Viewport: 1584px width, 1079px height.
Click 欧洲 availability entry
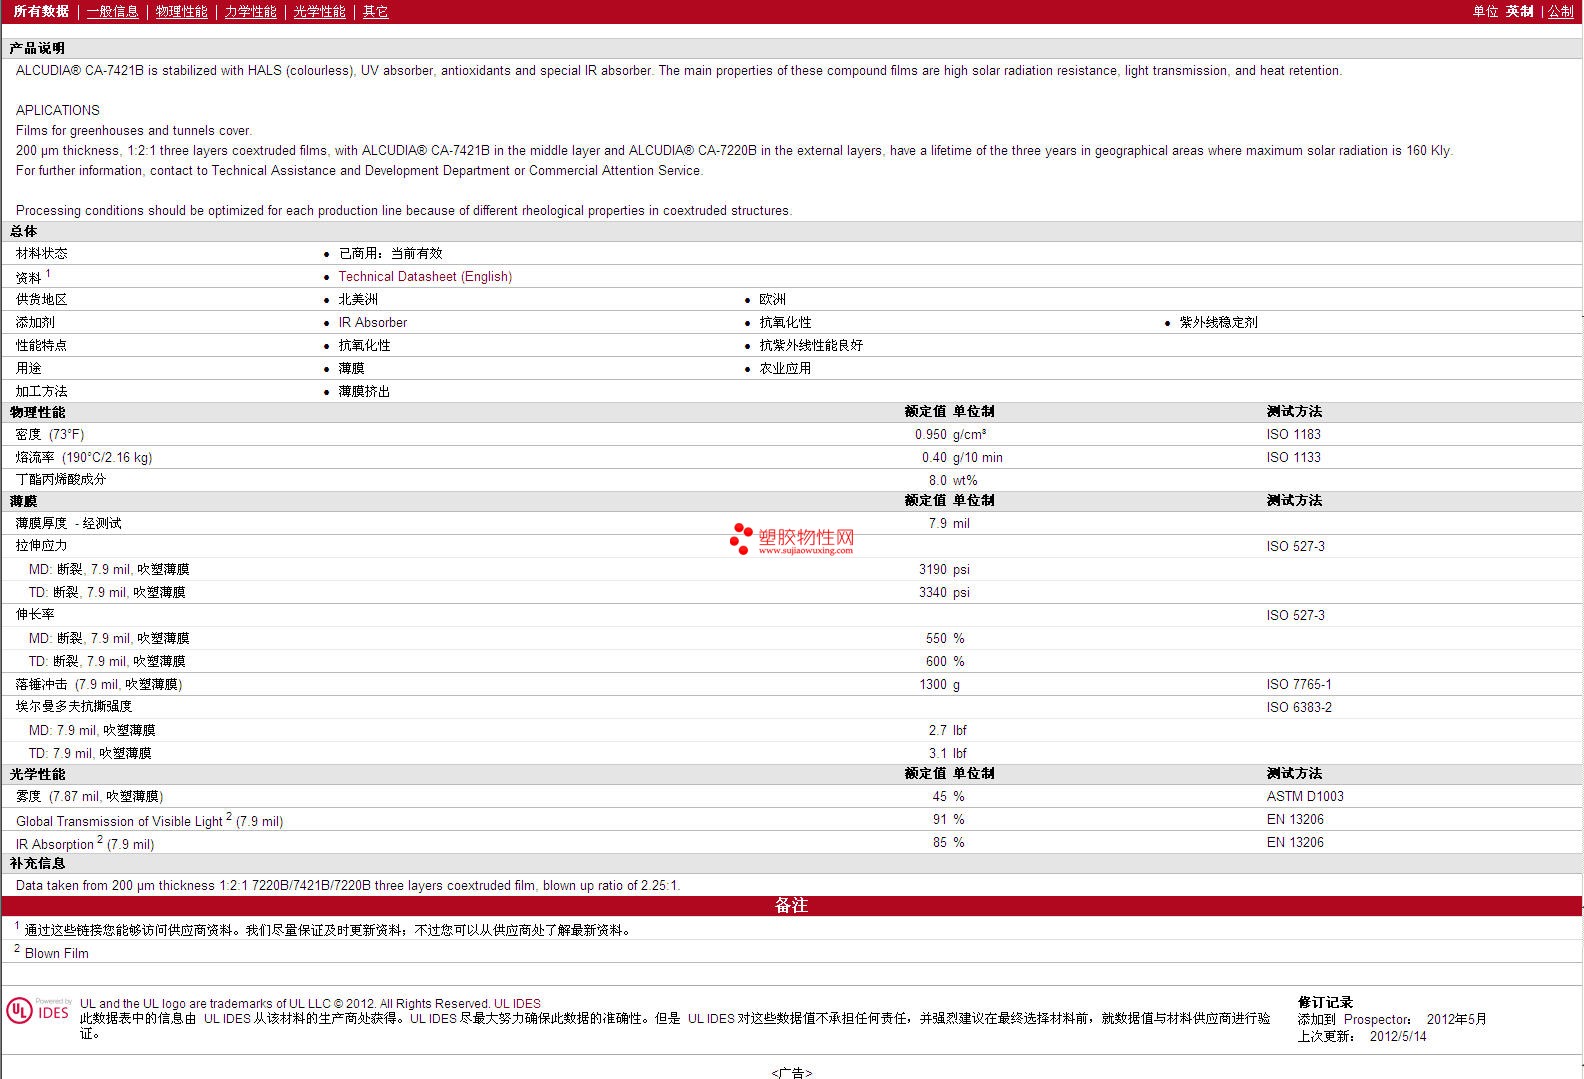pos(772,300)
